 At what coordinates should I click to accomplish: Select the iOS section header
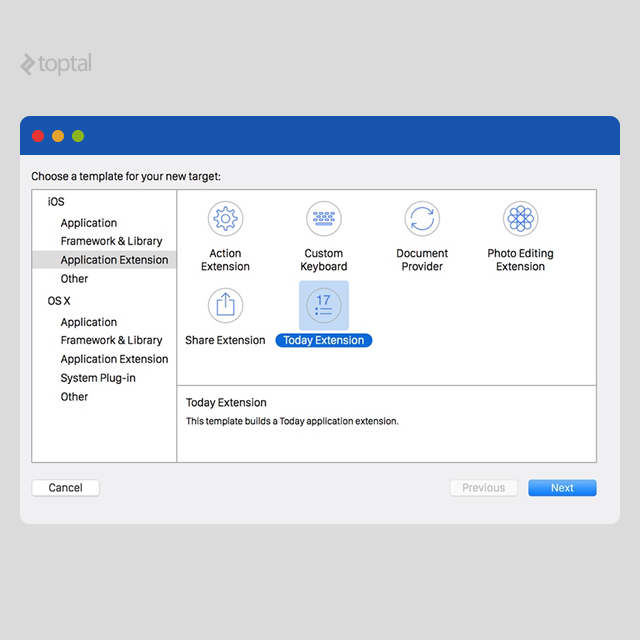(56, 202)
